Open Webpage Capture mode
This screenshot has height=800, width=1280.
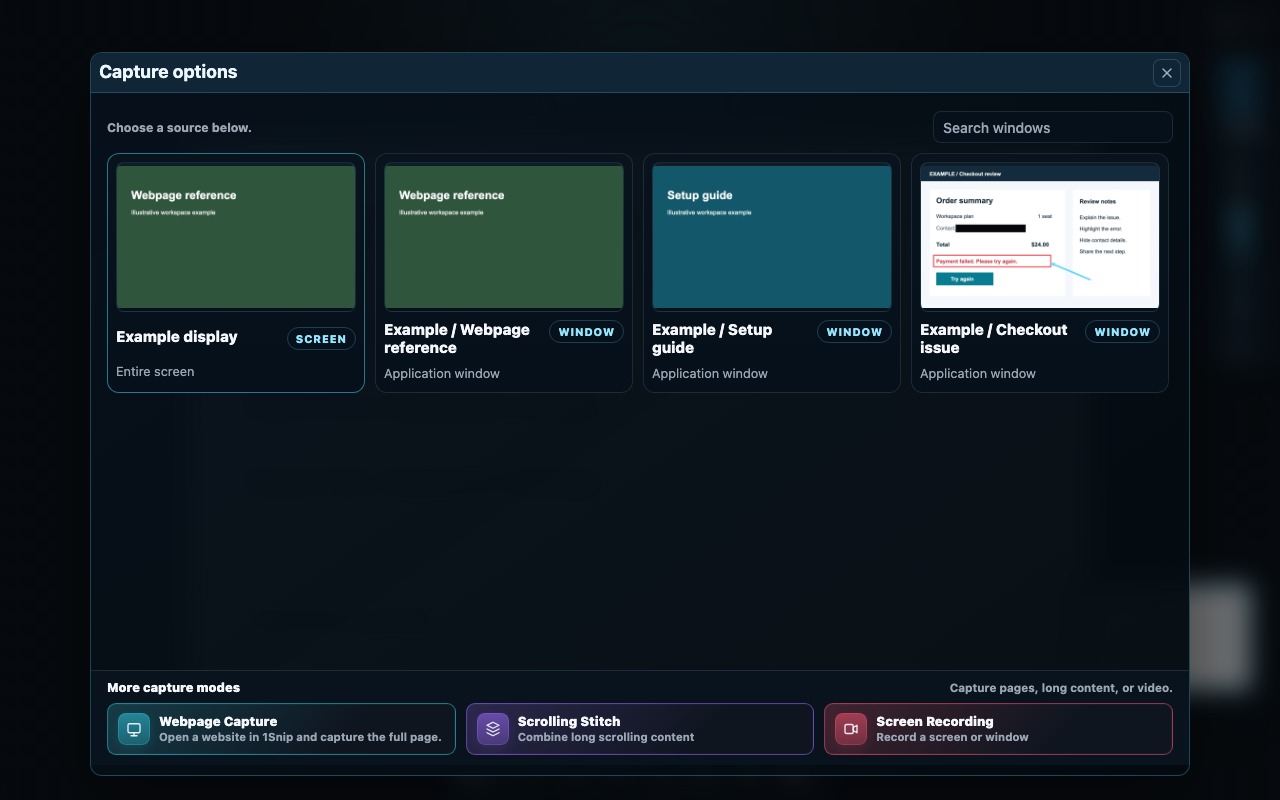click(281, 729)
